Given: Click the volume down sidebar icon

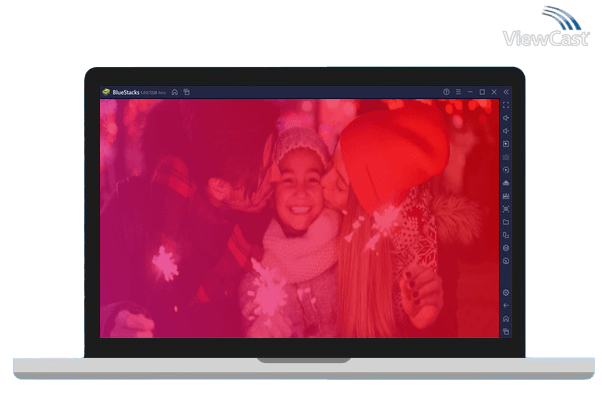Looking at the screenshot, I should pos(506,131).
